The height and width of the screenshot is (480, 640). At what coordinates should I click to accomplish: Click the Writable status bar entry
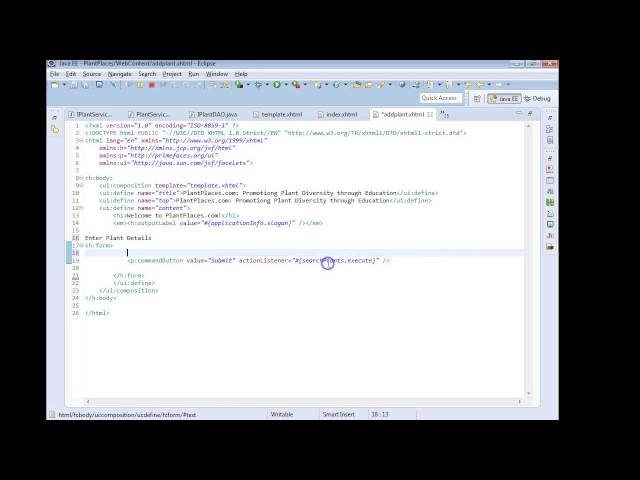coord(282,414)
